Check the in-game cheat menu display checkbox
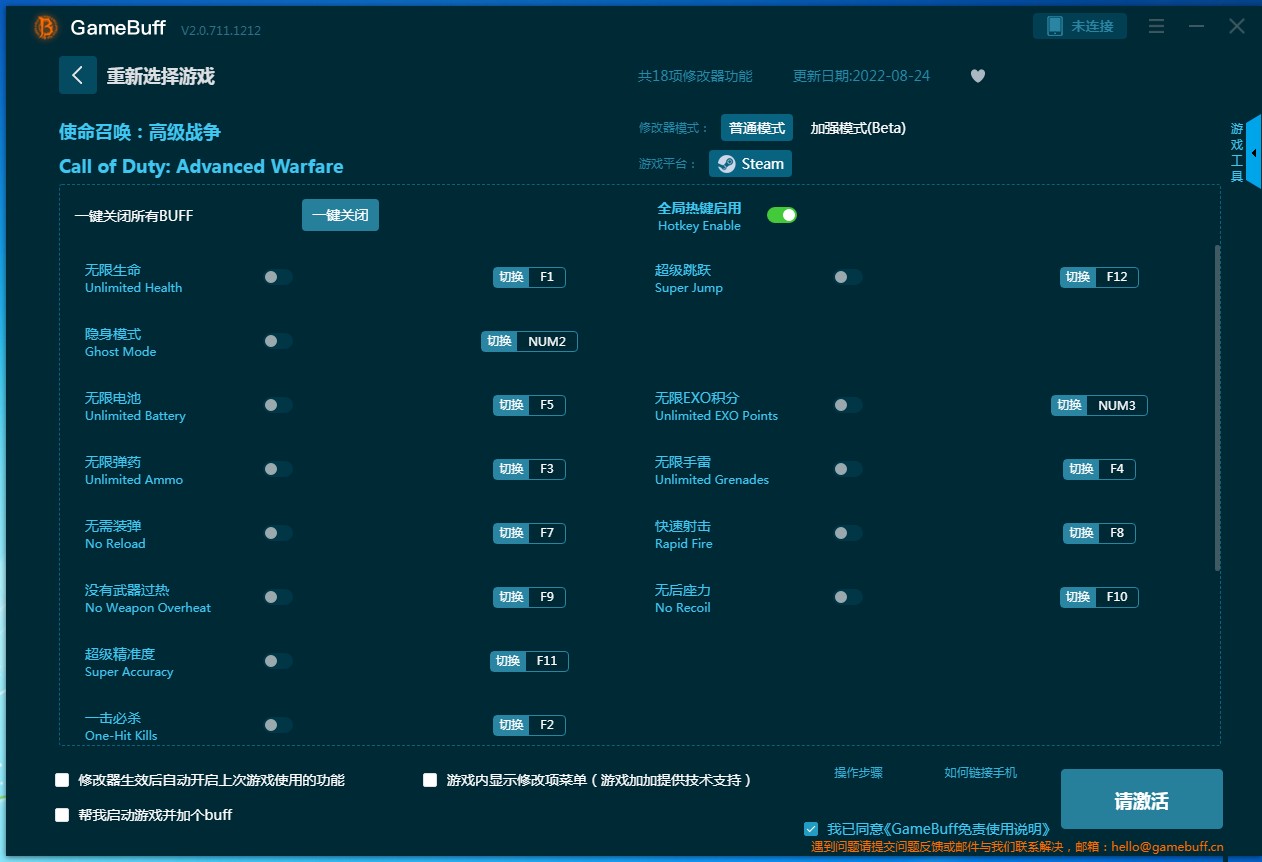The image size is (1262, 862). (430, 780)
